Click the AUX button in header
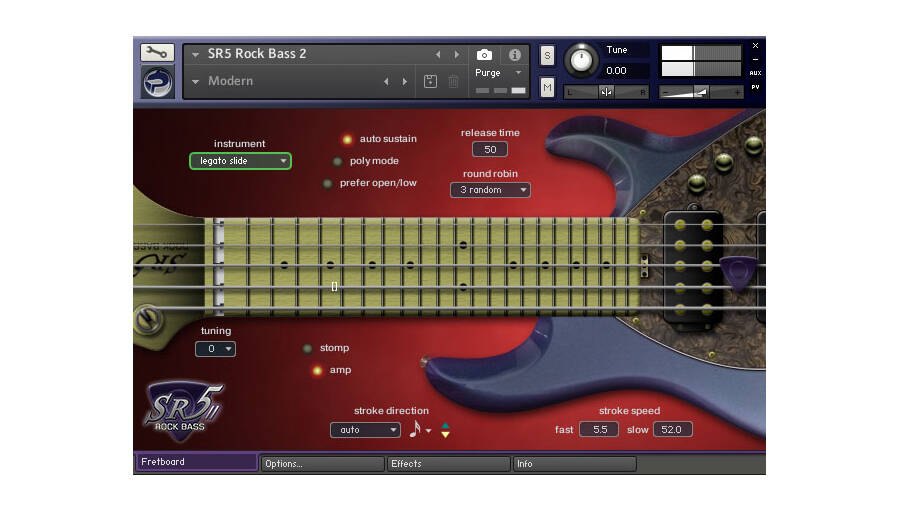The height and width of the screenshot is (511, 900). click(755, 73)
